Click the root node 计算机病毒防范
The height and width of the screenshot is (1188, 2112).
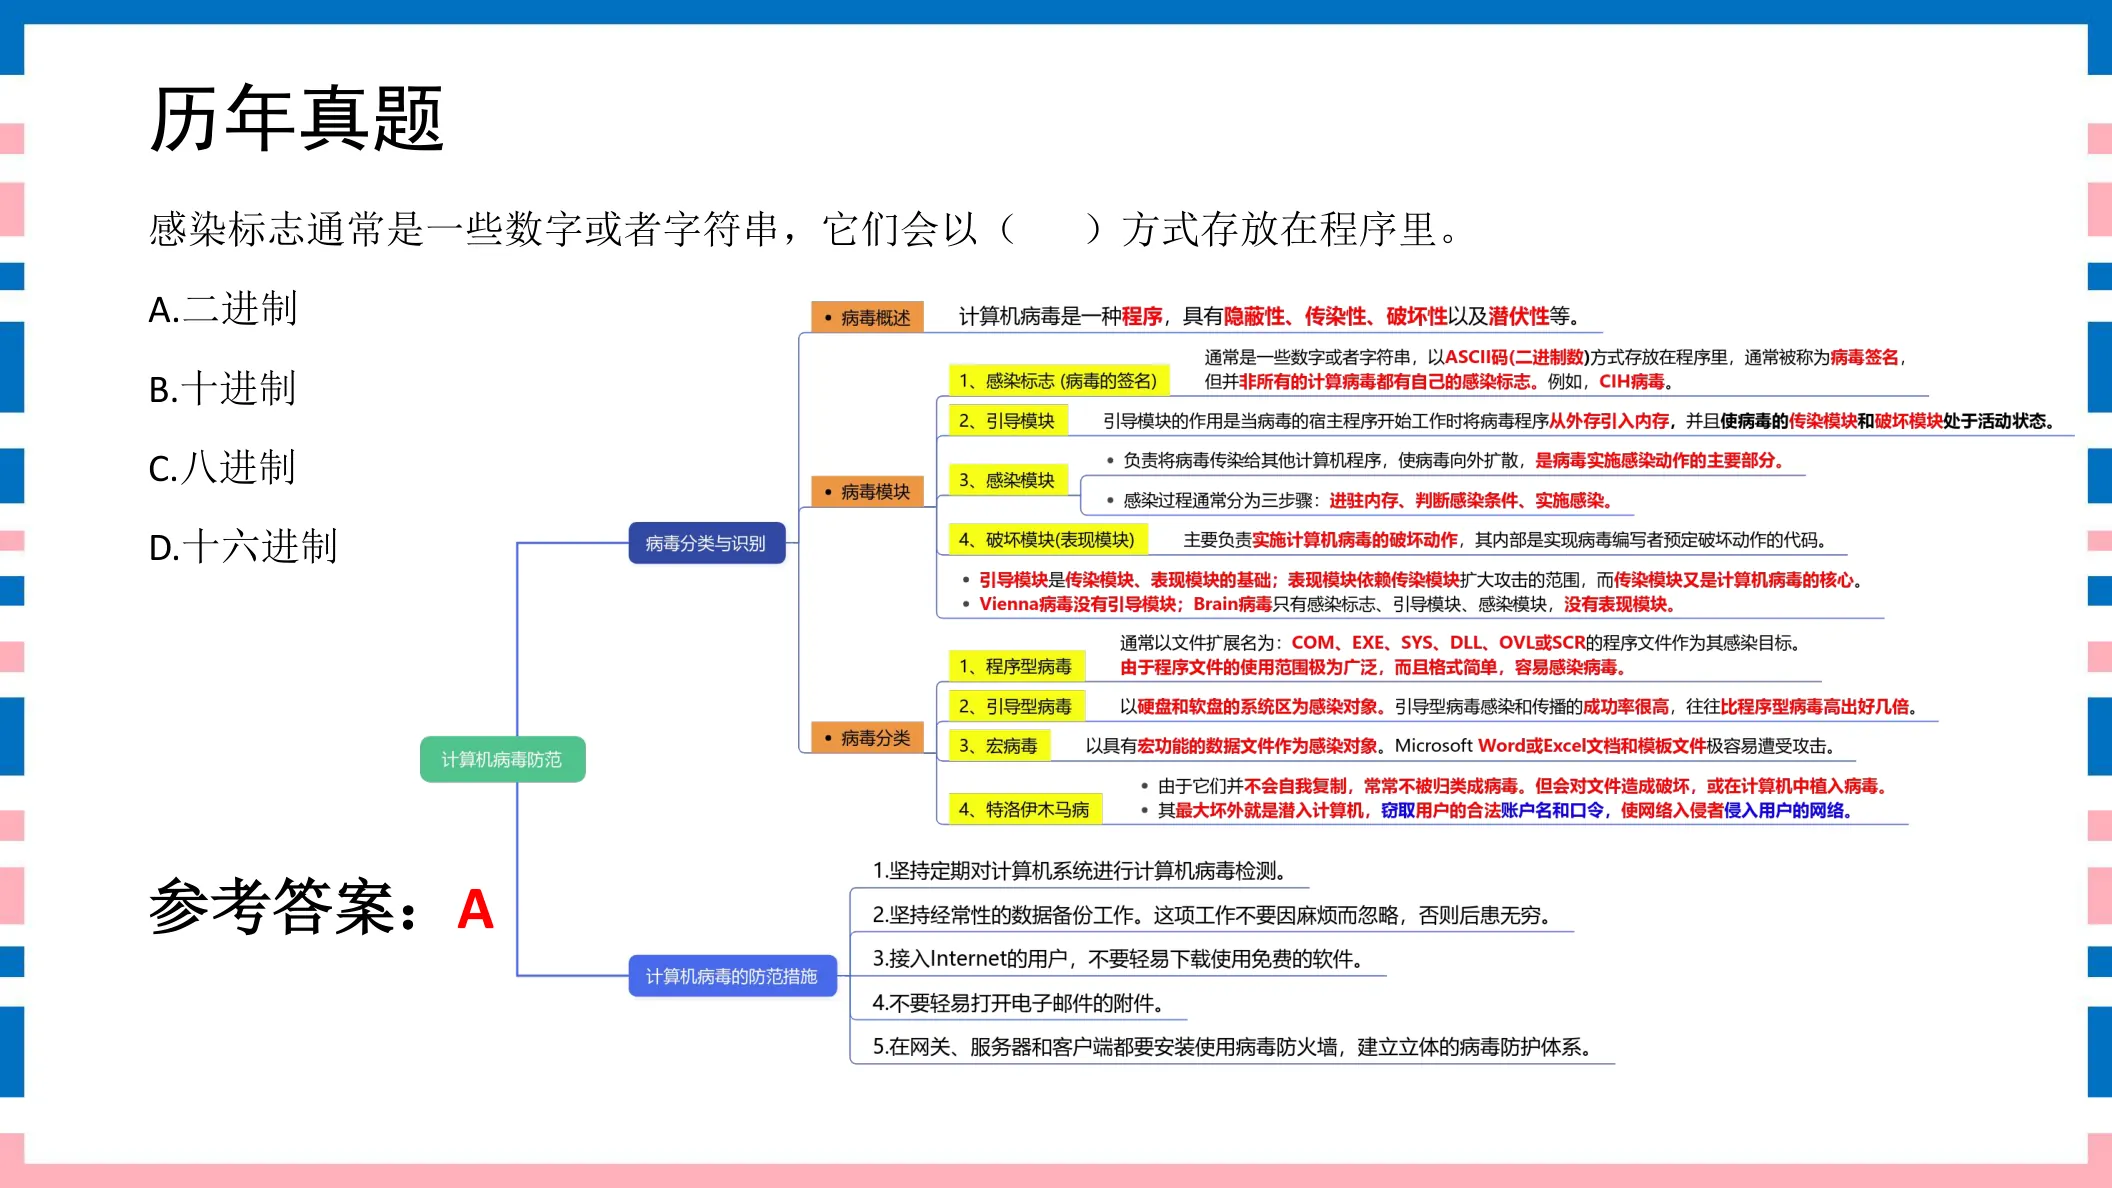pos(502,760)
